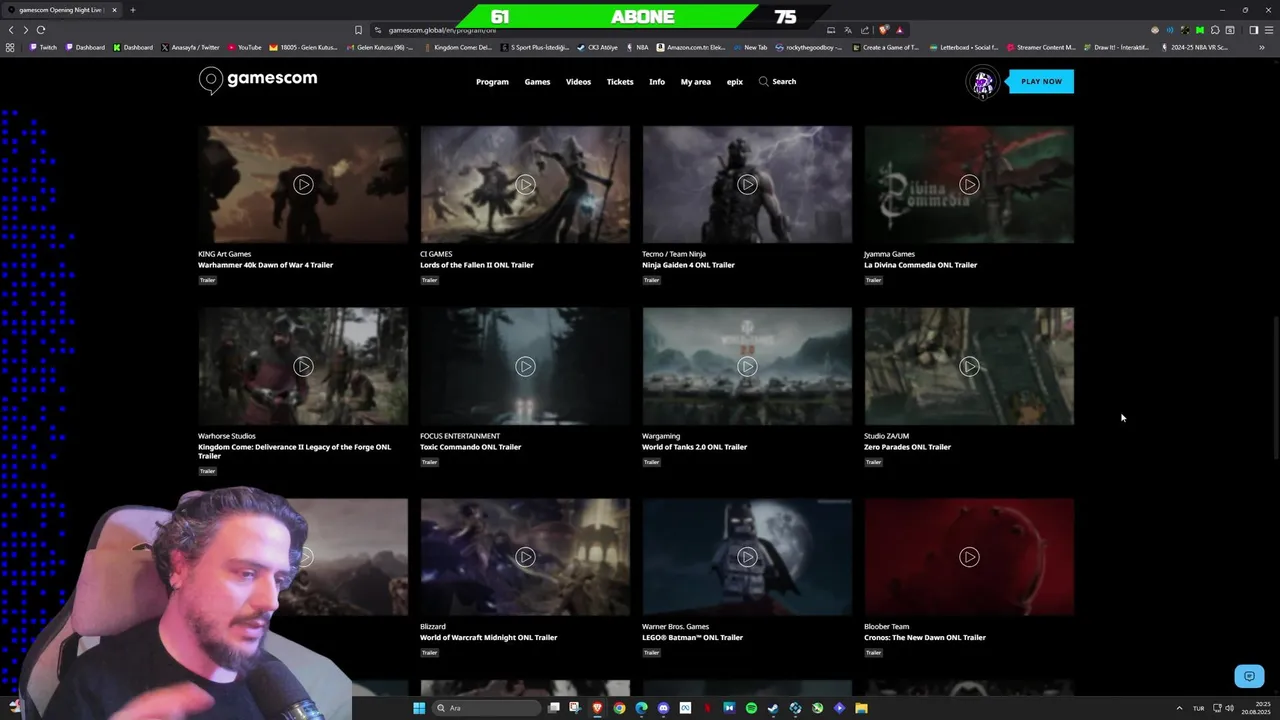Reload the current page
The height and width of the screenshot is (720, 1280).
(x=41, y=30)
